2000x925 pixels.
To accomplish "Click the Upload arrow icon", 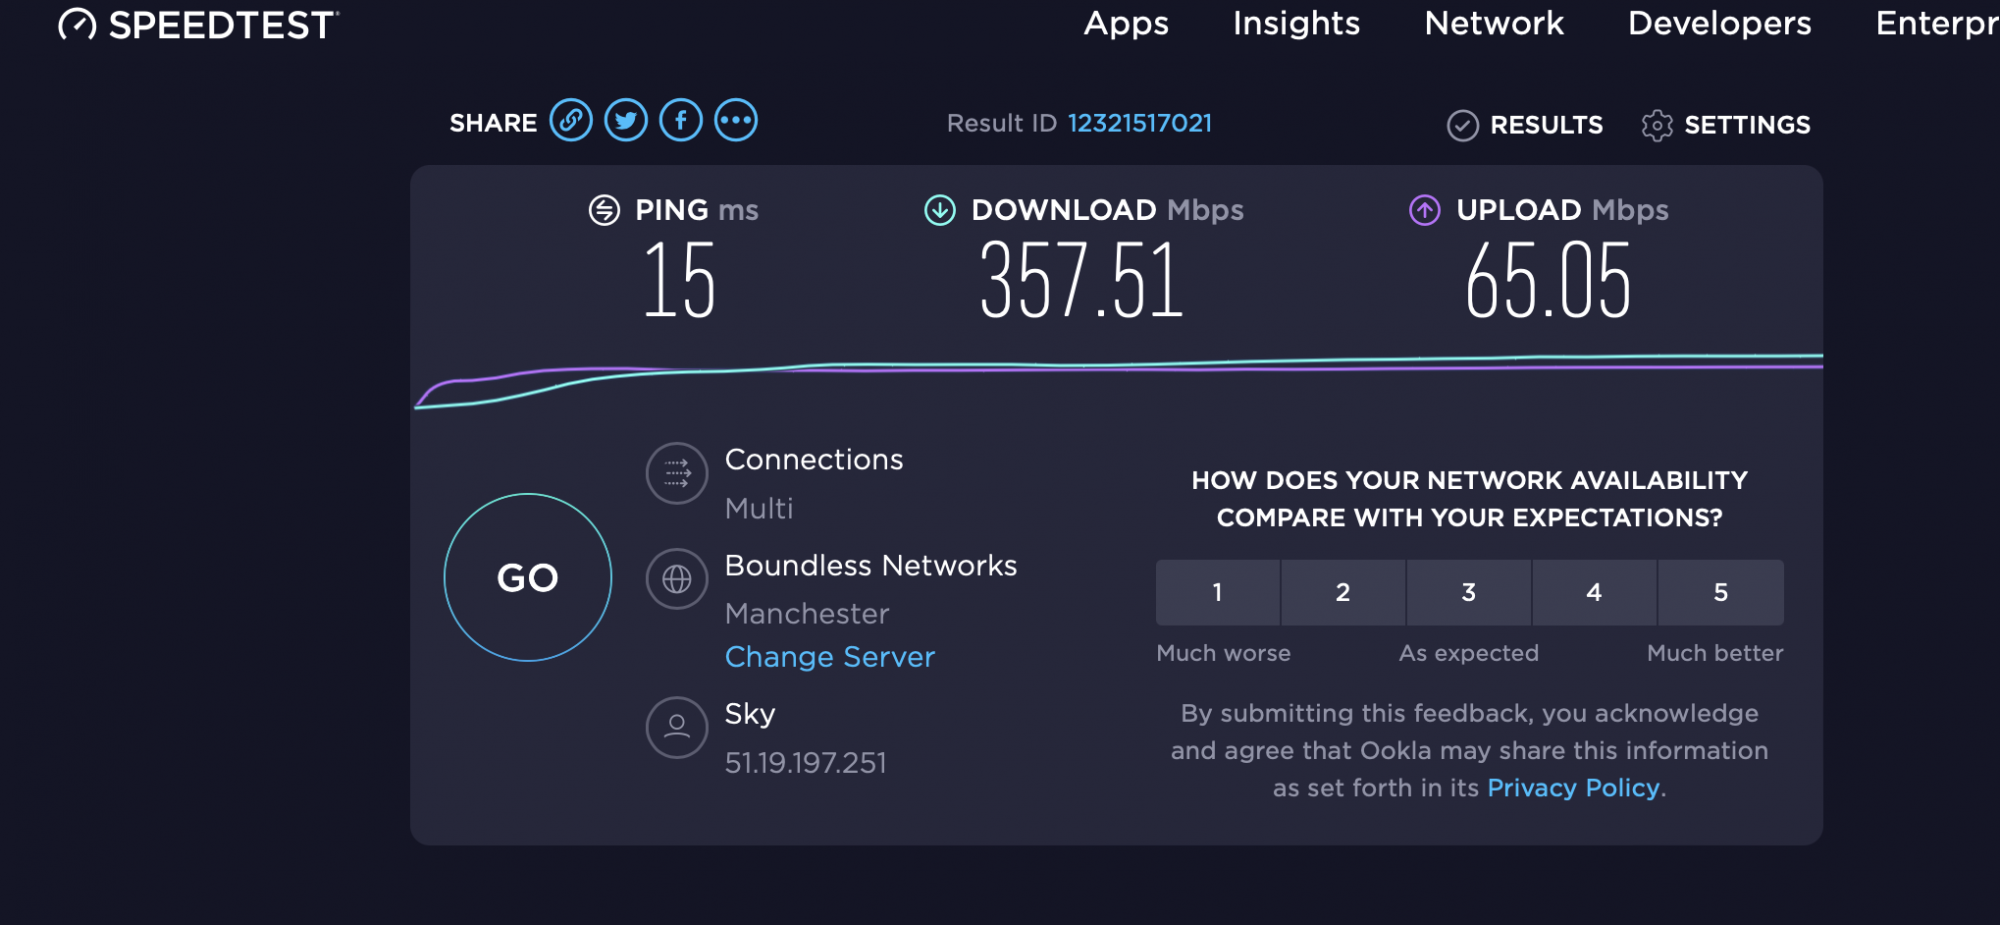I will [1425, 210].
